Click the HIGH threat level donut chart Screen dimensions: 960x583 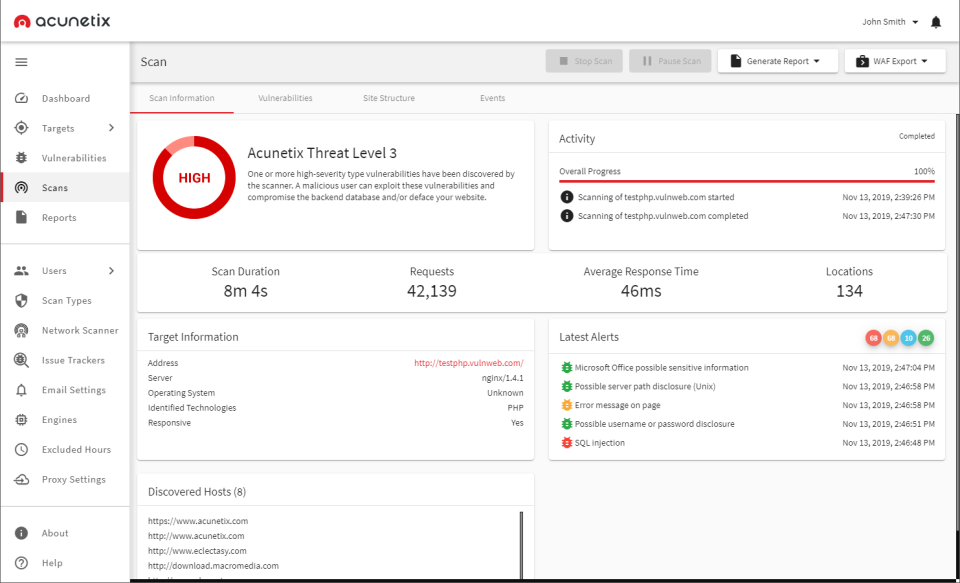click(194, 178)
